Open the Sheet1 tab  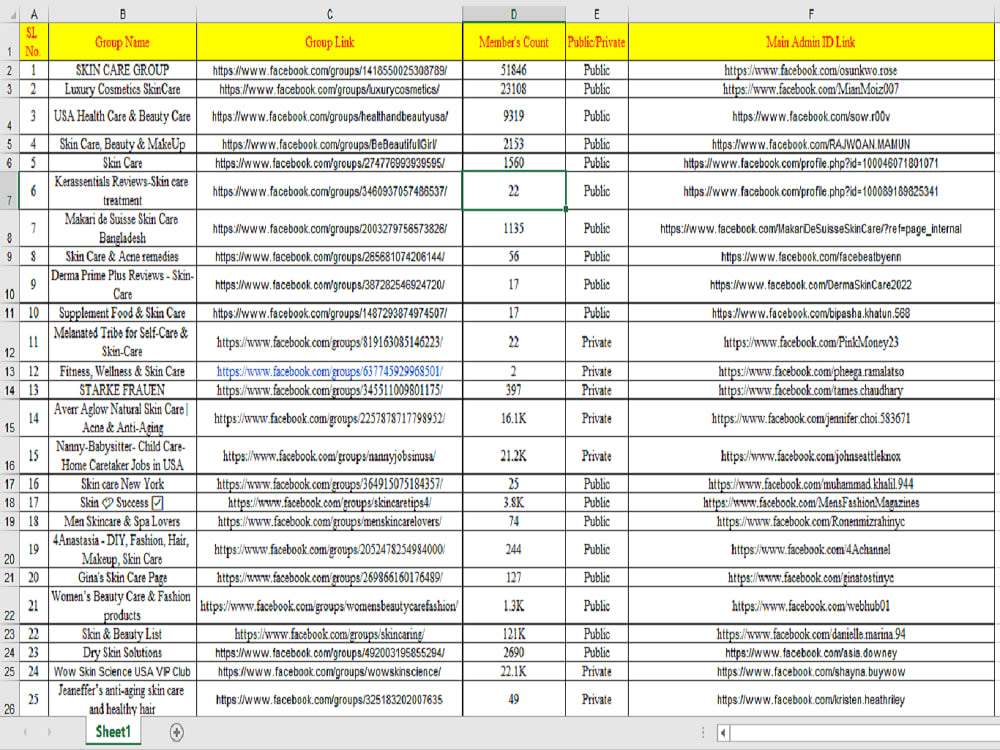113,732
